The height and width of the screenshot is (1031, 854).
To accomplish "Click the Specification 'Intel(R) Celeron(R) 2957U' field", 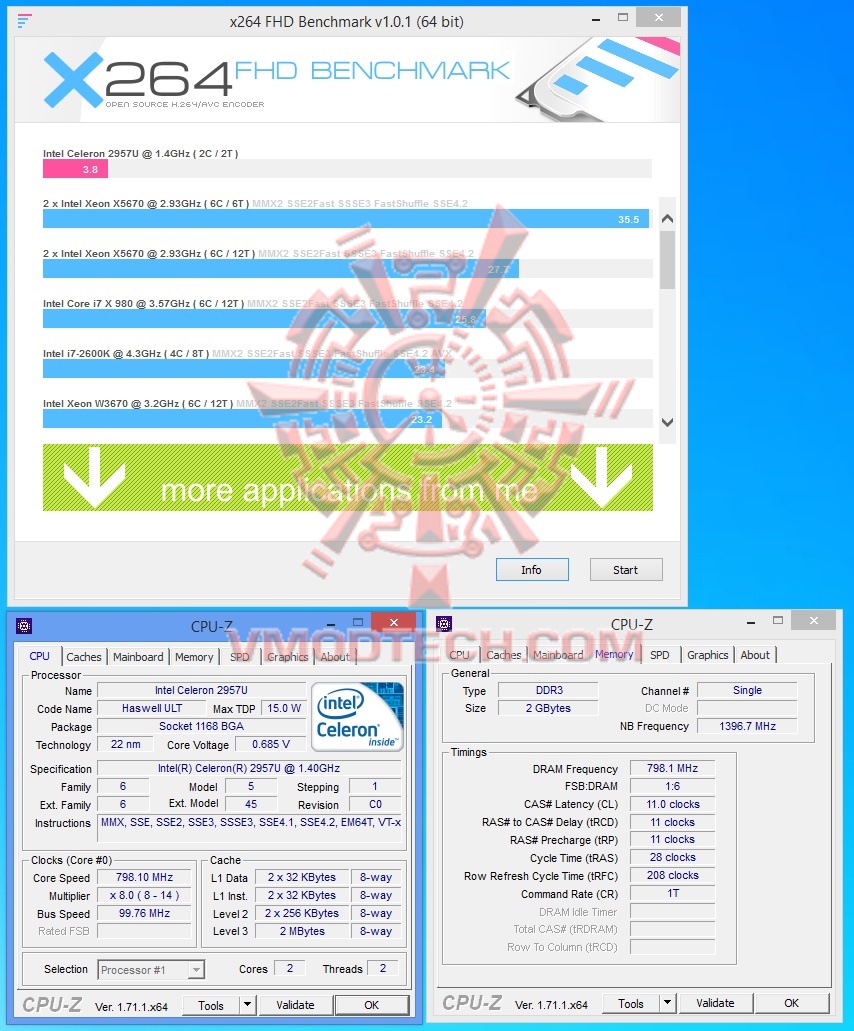I will (249, 769).
